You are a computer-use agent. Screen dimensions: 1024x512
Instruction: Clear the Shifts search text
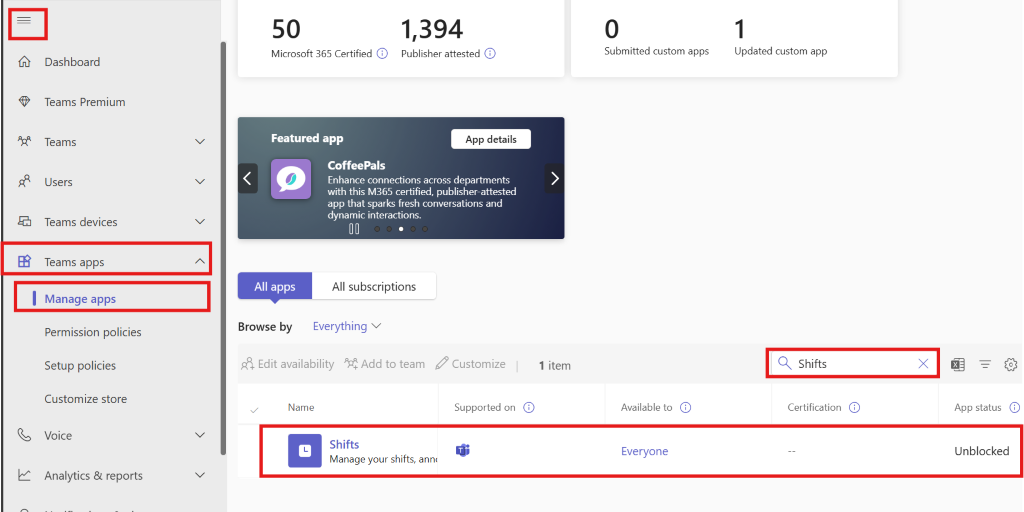tap(923, 364)
